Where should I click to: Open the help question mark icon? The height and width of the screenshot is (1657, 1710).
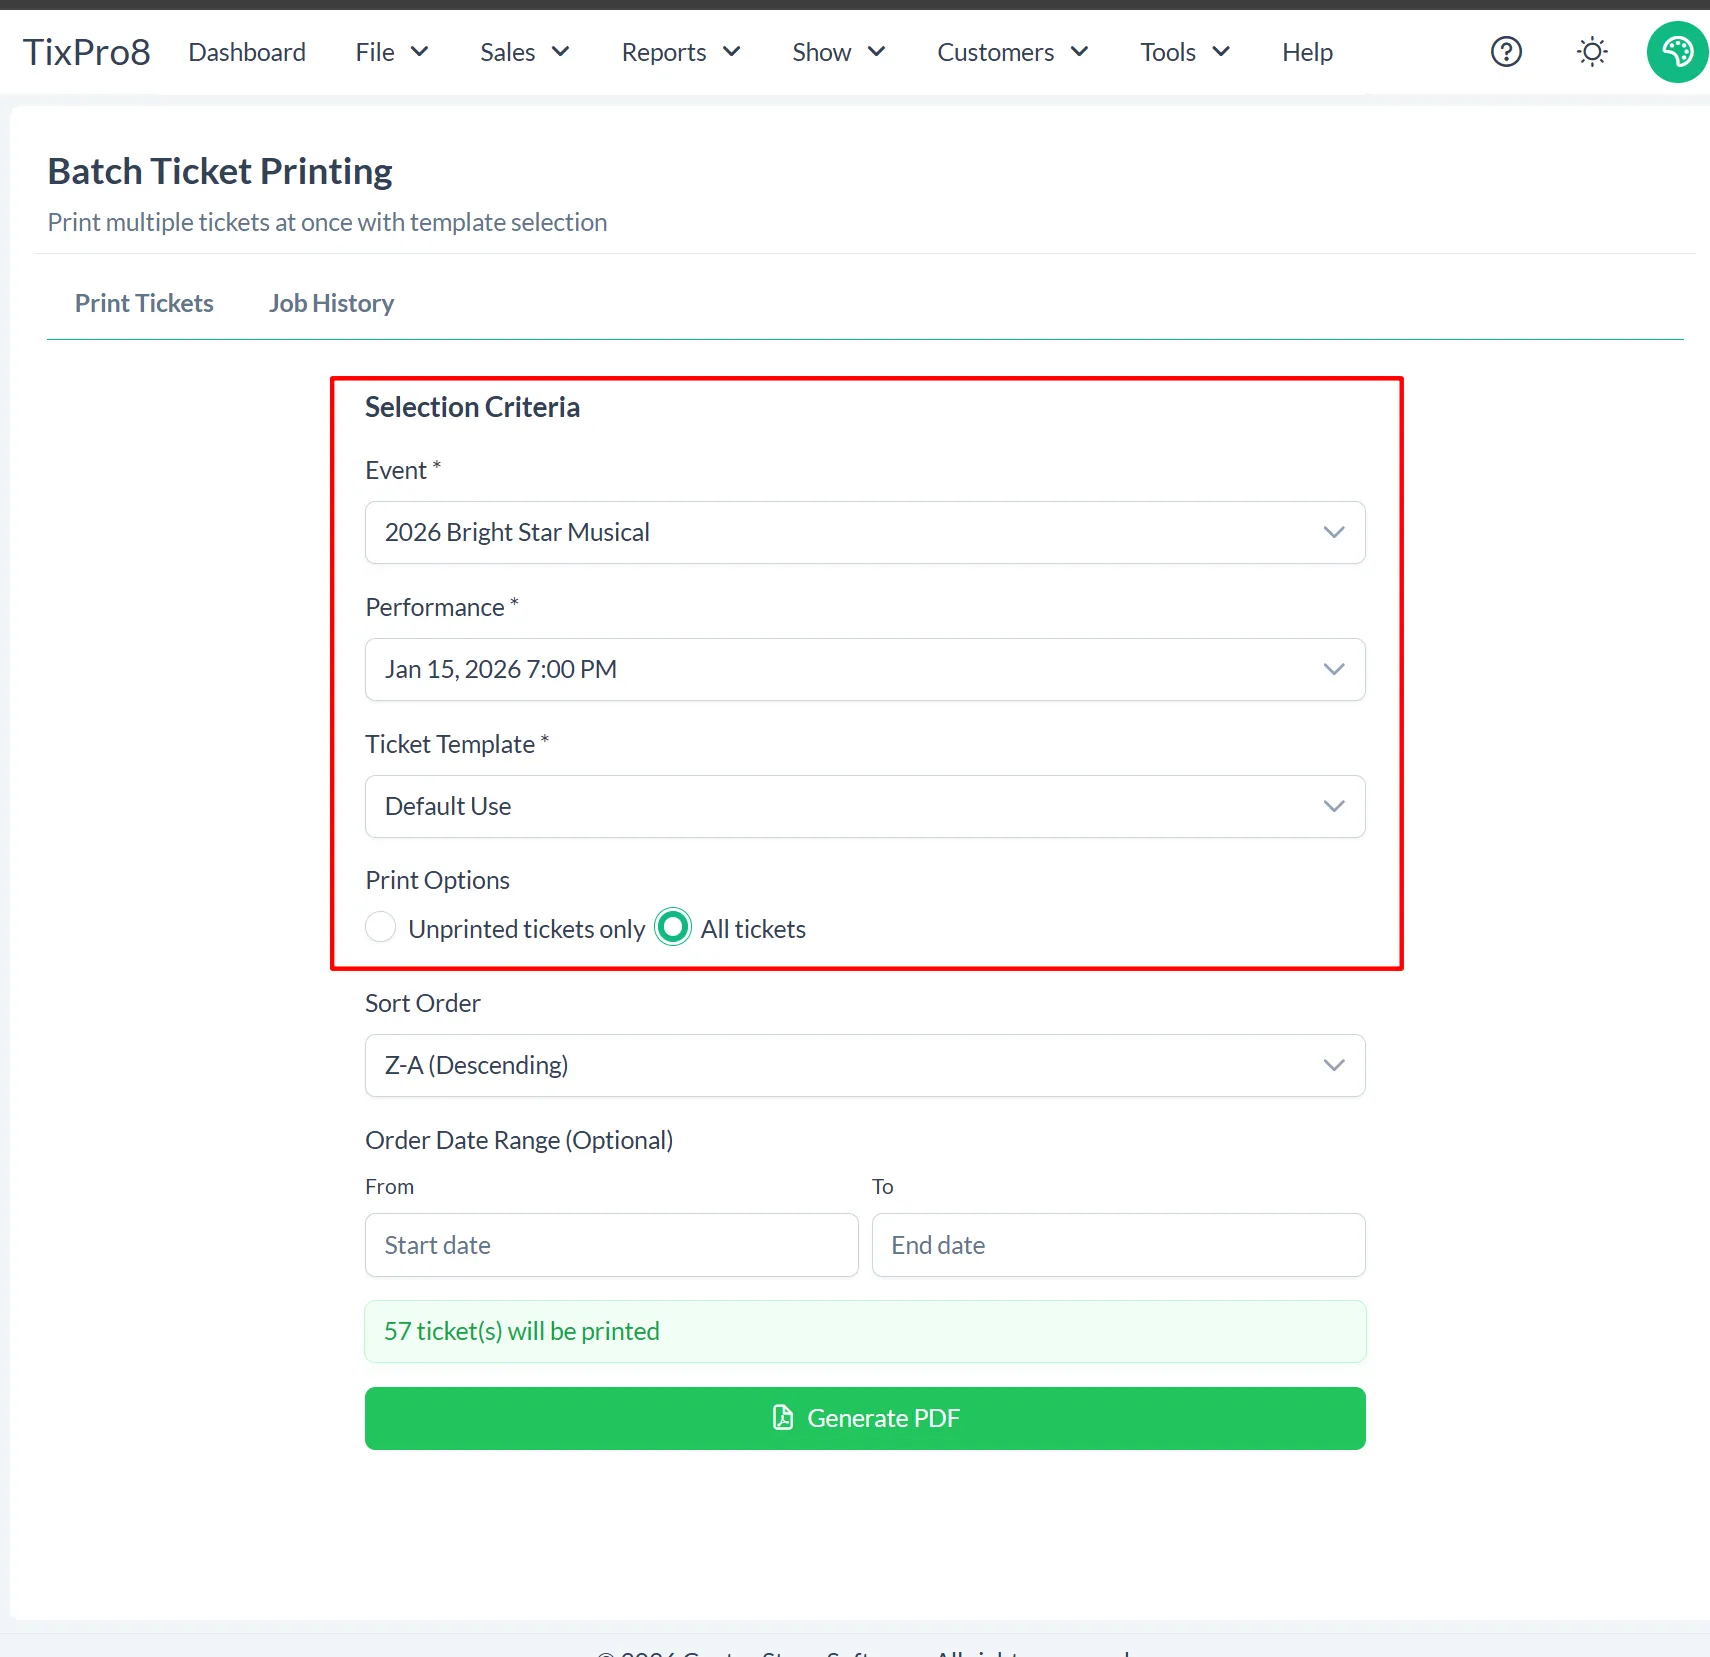coord(1506,52)
